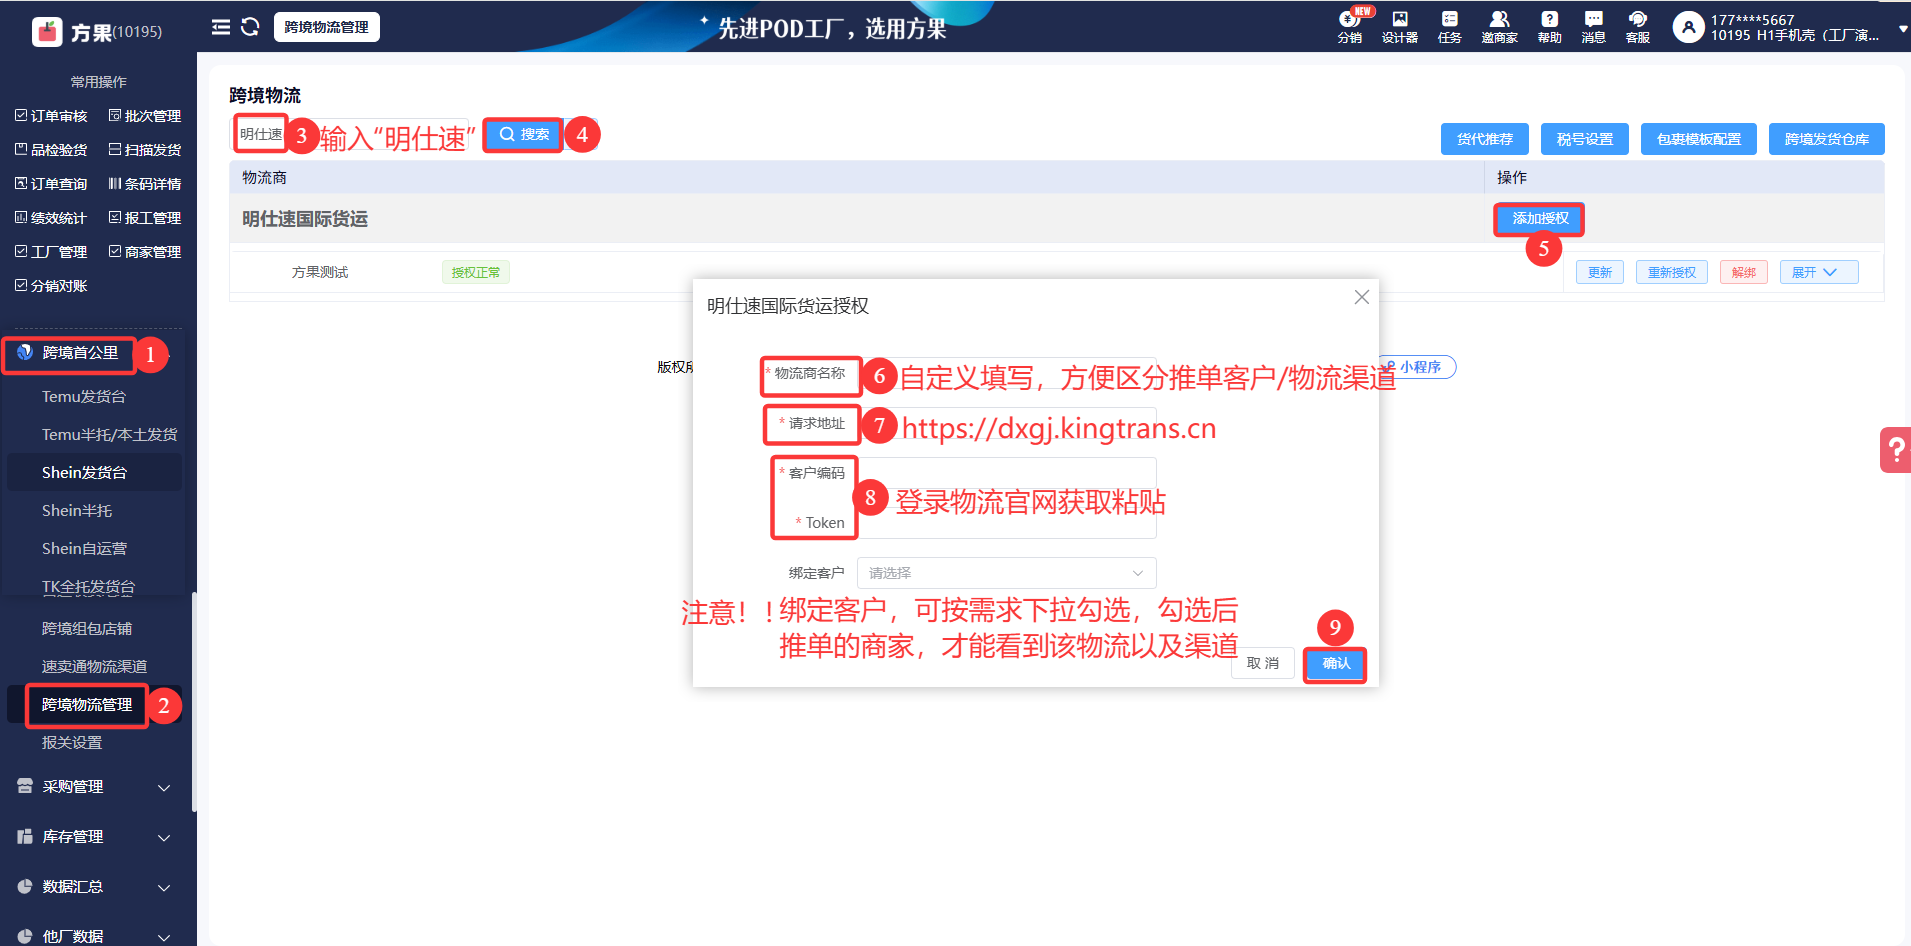Click 取消 in the authorization dialog
Image resolution: width=1911 pixels, height=946 pixels.
tap(1263, 663)
